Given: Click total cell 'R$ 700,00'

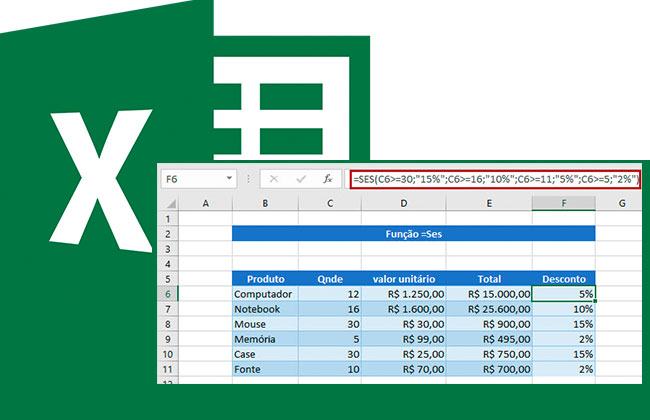Looking at the screenshot, I should click(x=489, y=369).
